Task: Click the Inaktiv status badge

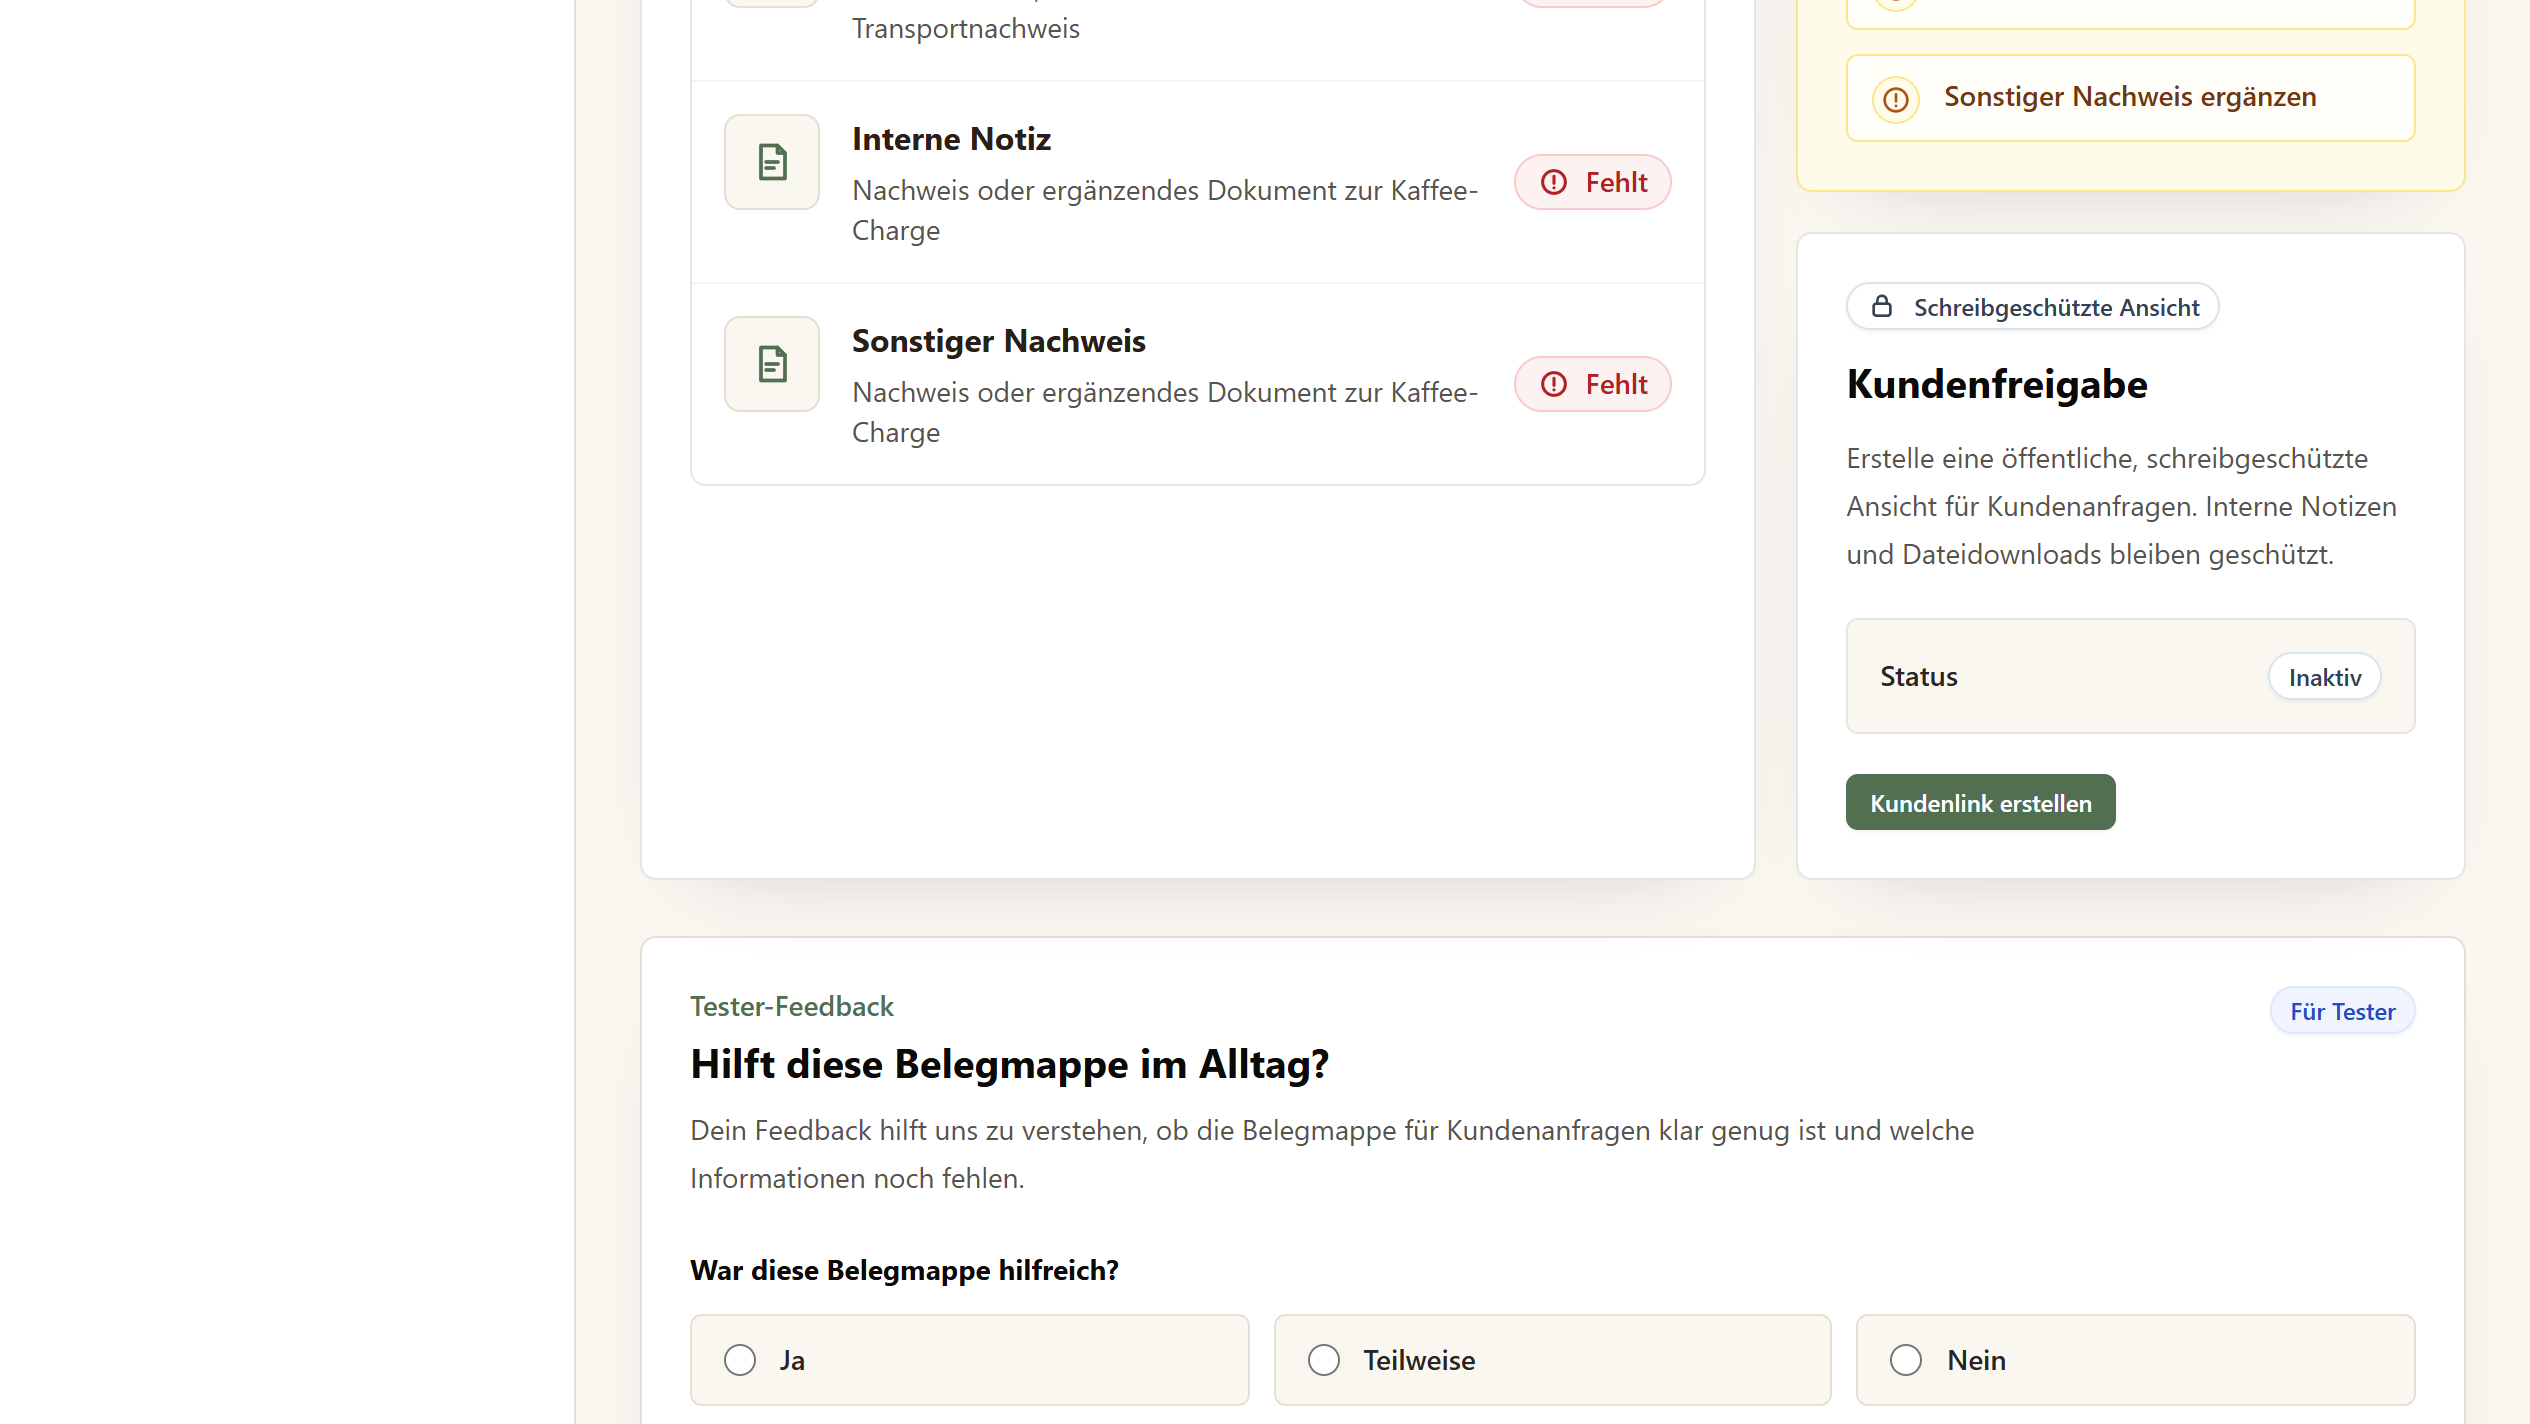Action: pyautogui.click(x=2325, y=677)
